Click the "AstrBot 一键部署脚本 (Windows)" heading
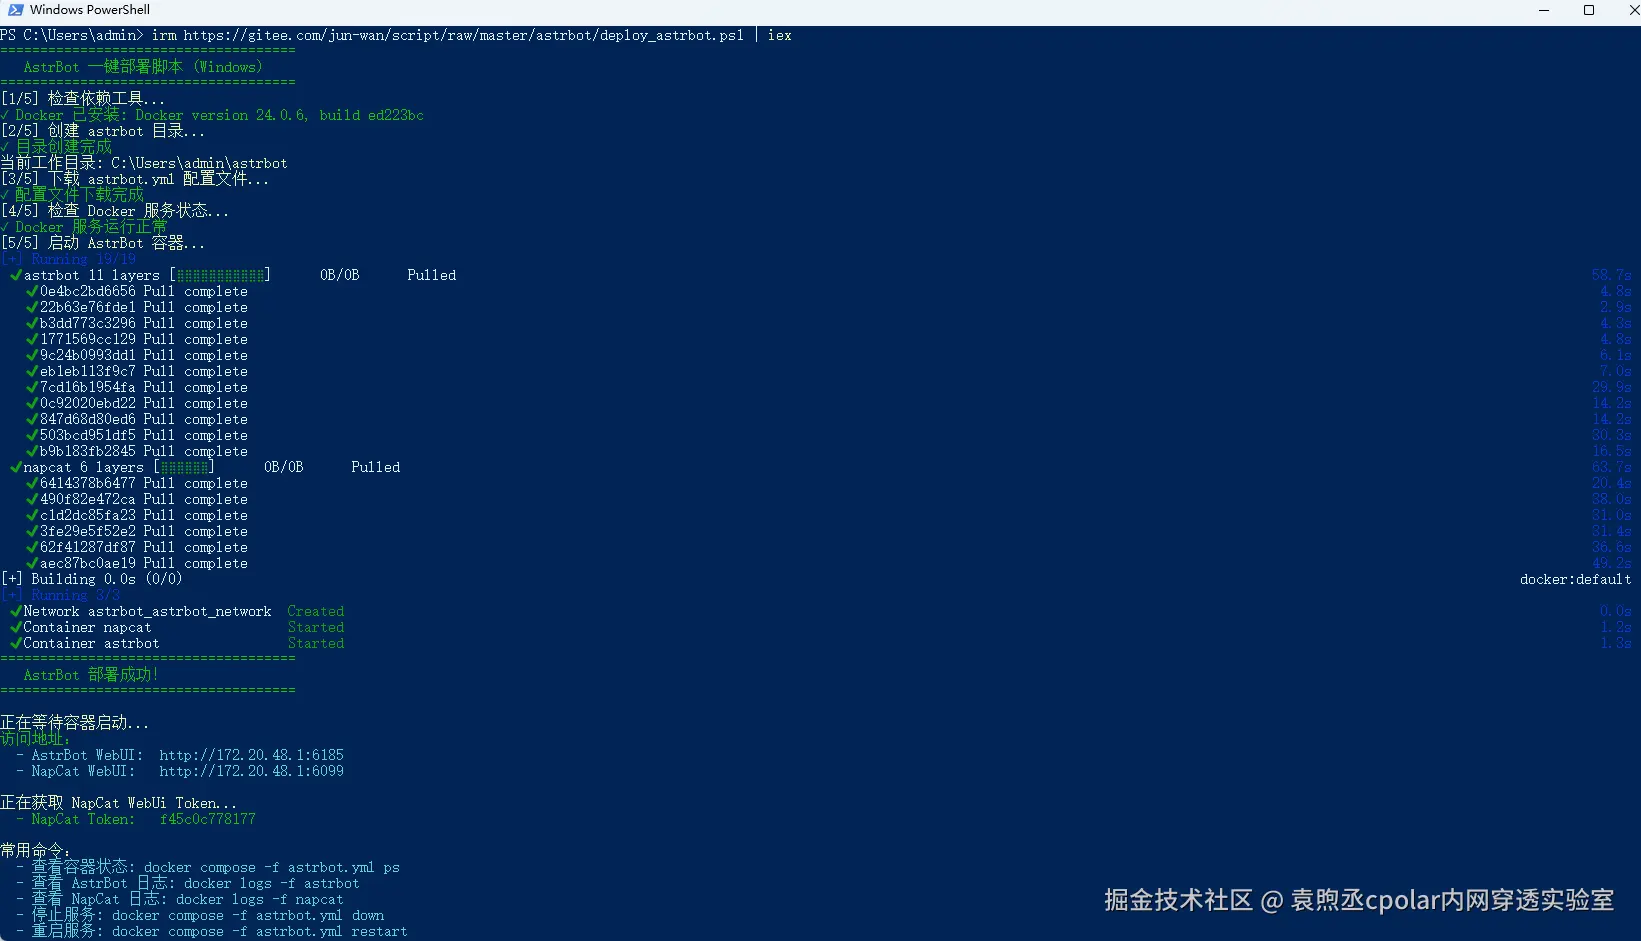The image size is (1641, 941). (x=143, y=67)
